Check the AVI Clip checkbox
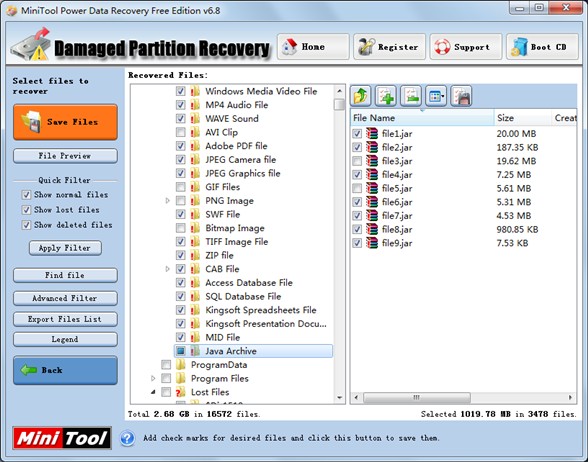Viewport: 588px width, 462px height. point(180,132)
